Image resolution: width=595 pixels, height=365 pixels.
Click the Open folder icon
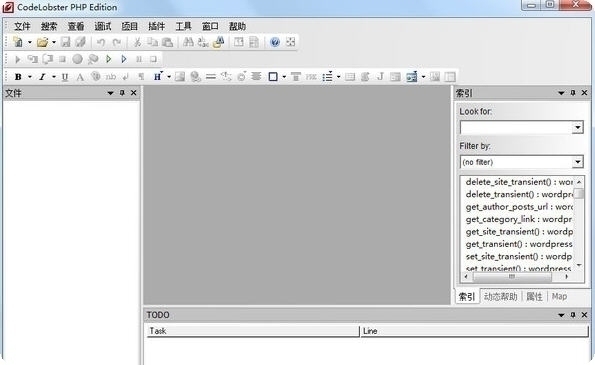(42, 42)
